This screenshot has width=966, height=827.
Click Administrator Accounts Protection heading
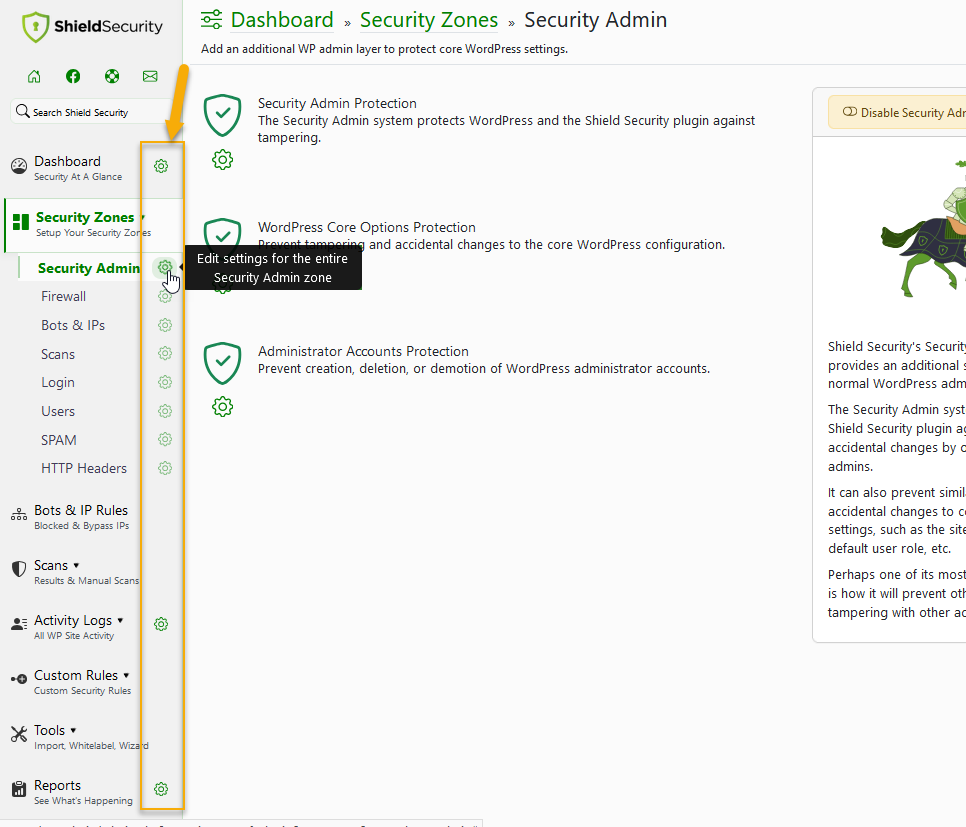pyautogui.click(x=363, y=351)
